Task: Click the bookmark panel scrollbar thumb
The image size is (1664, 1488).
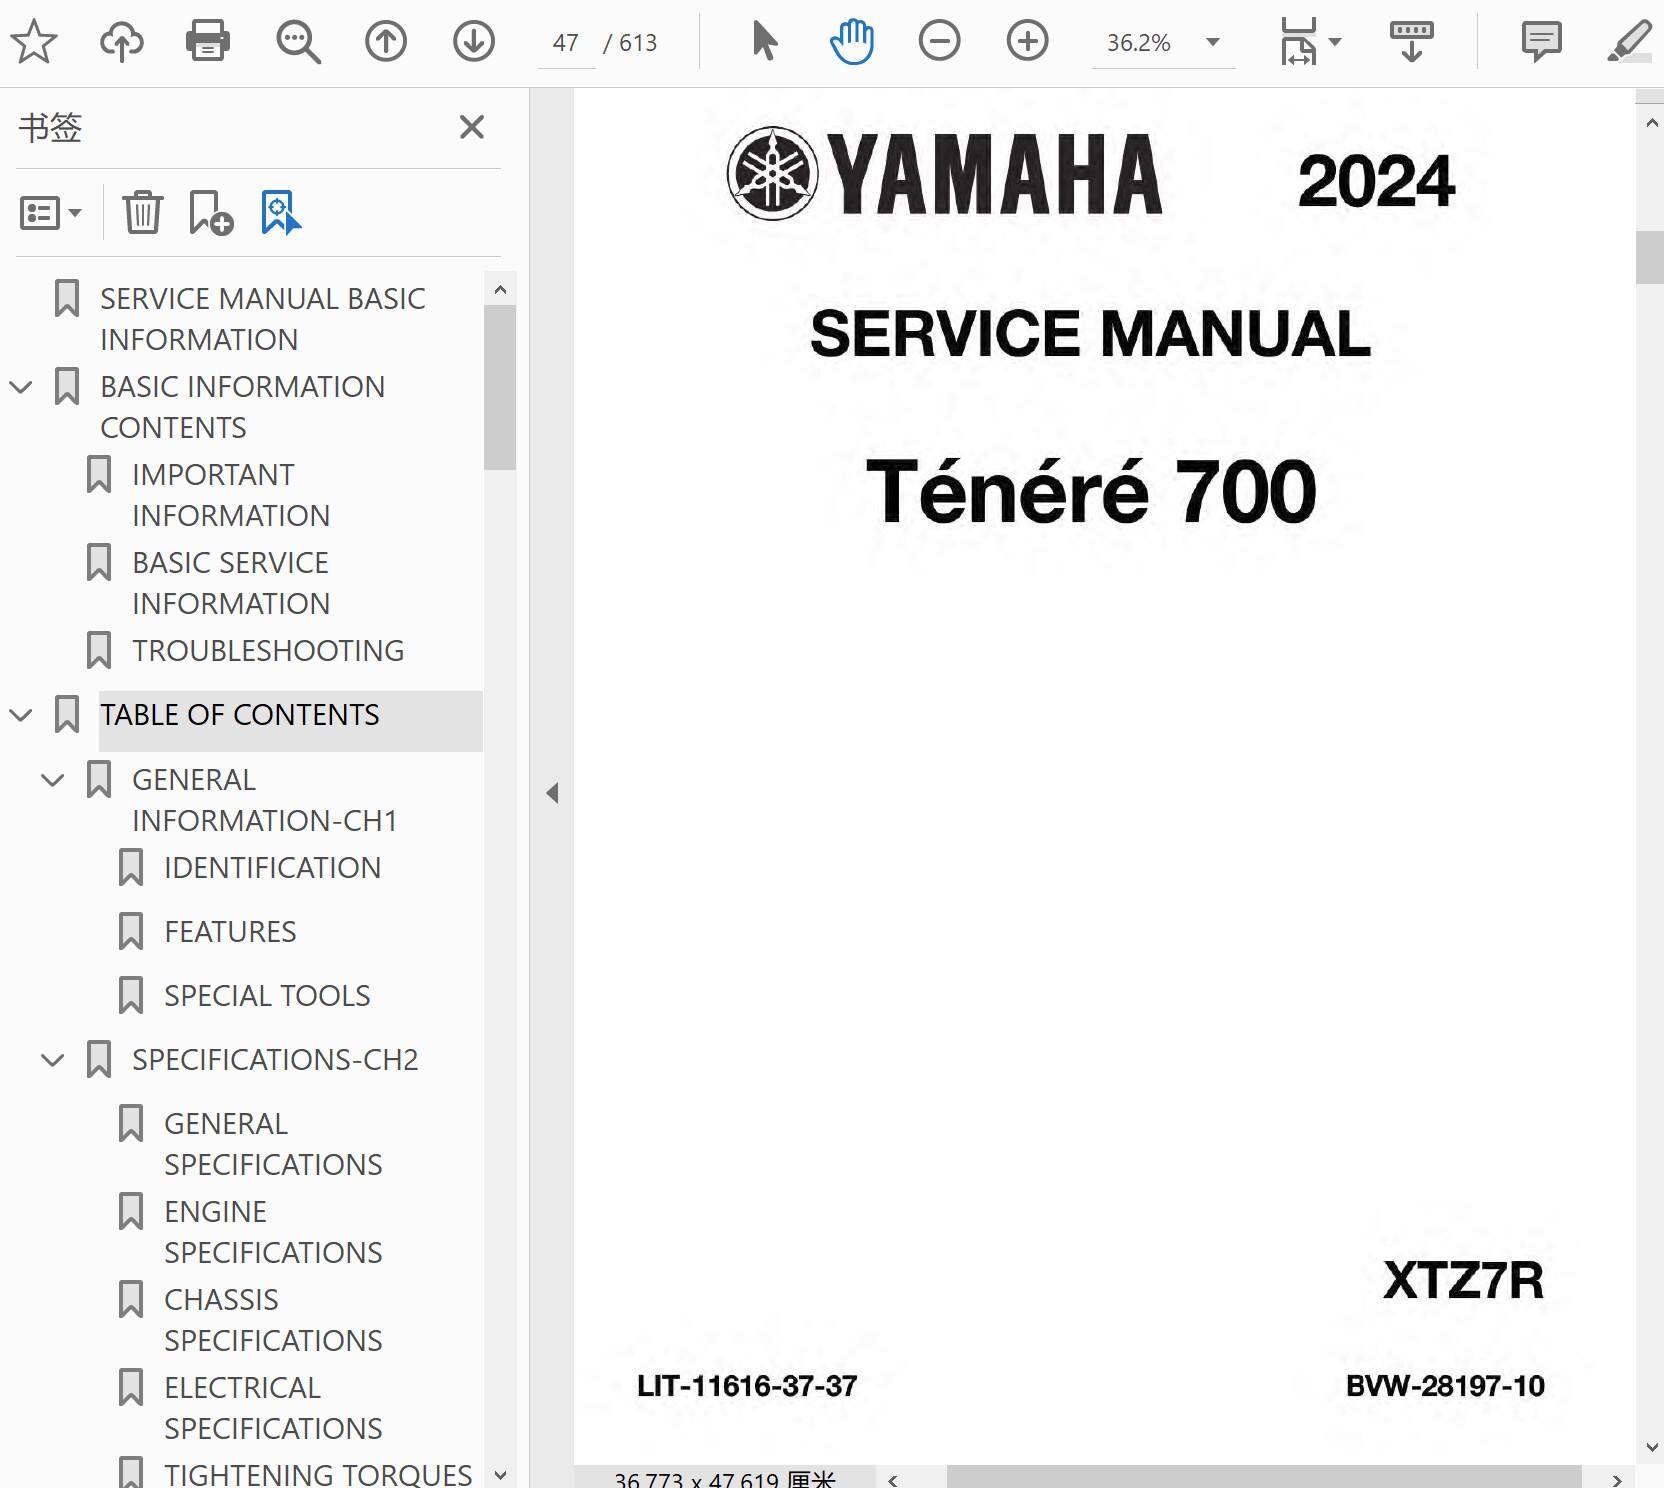Action: coord(500,388)
